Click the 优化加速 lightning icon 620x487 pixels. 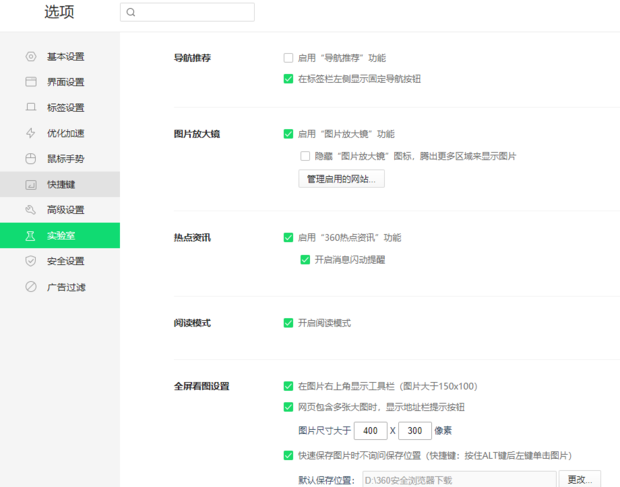31,133
